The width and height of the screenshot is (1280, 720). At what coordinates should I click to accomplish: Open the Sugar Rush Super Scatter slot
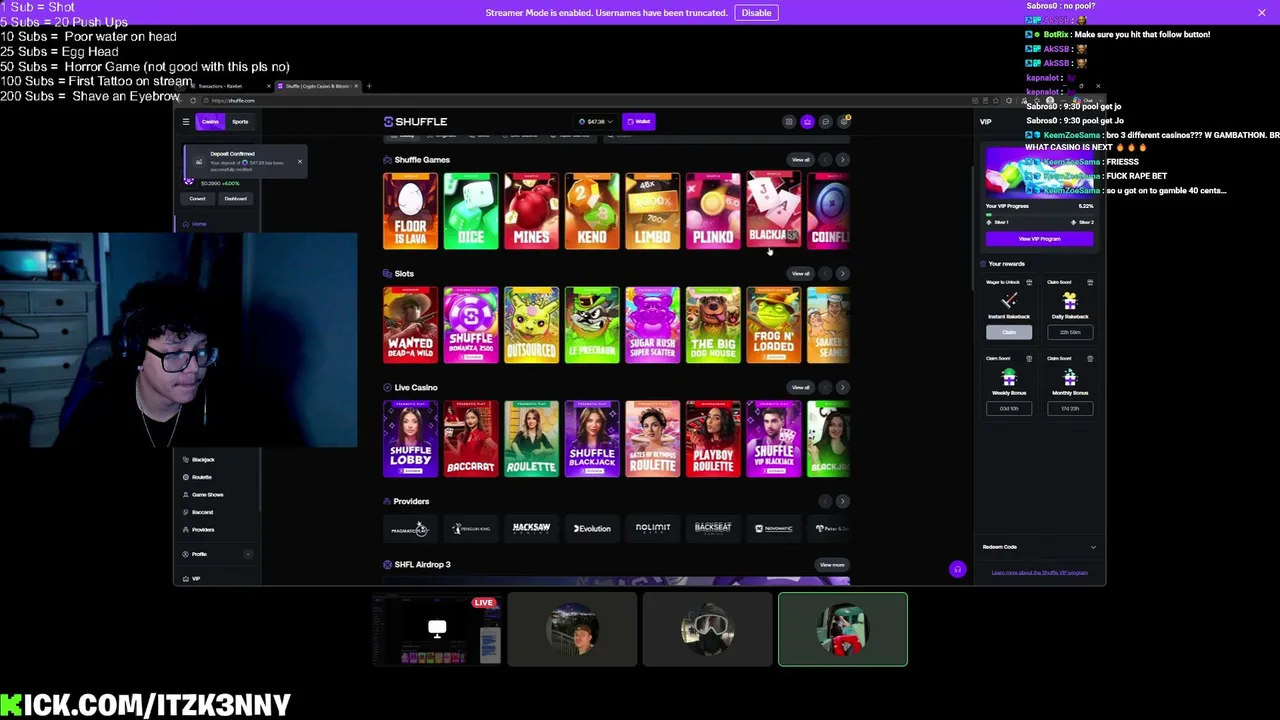tap(652, 325)
